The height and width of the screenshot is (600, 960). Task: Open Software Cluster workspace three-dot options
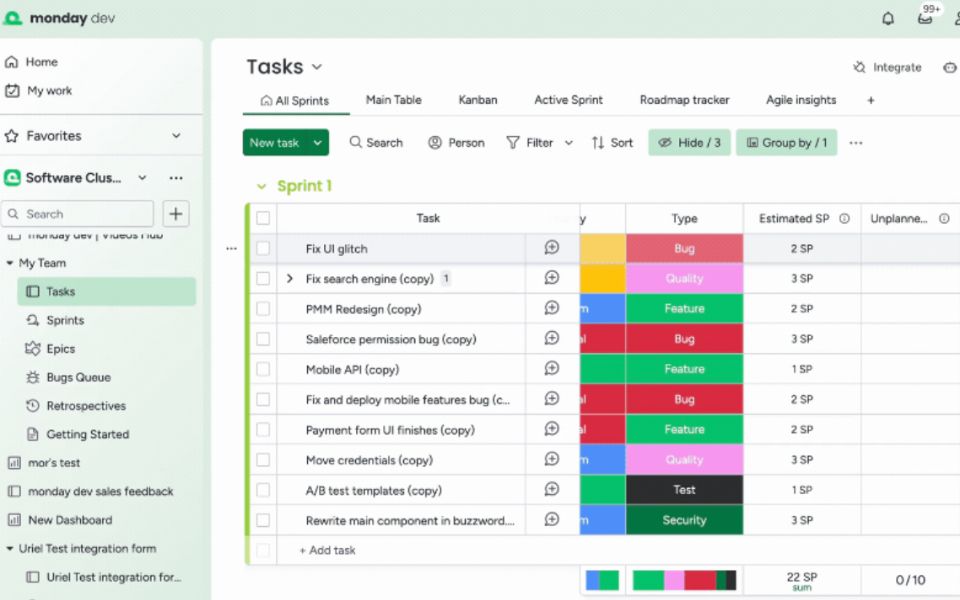pyautogui.click(x=176, y=178)
